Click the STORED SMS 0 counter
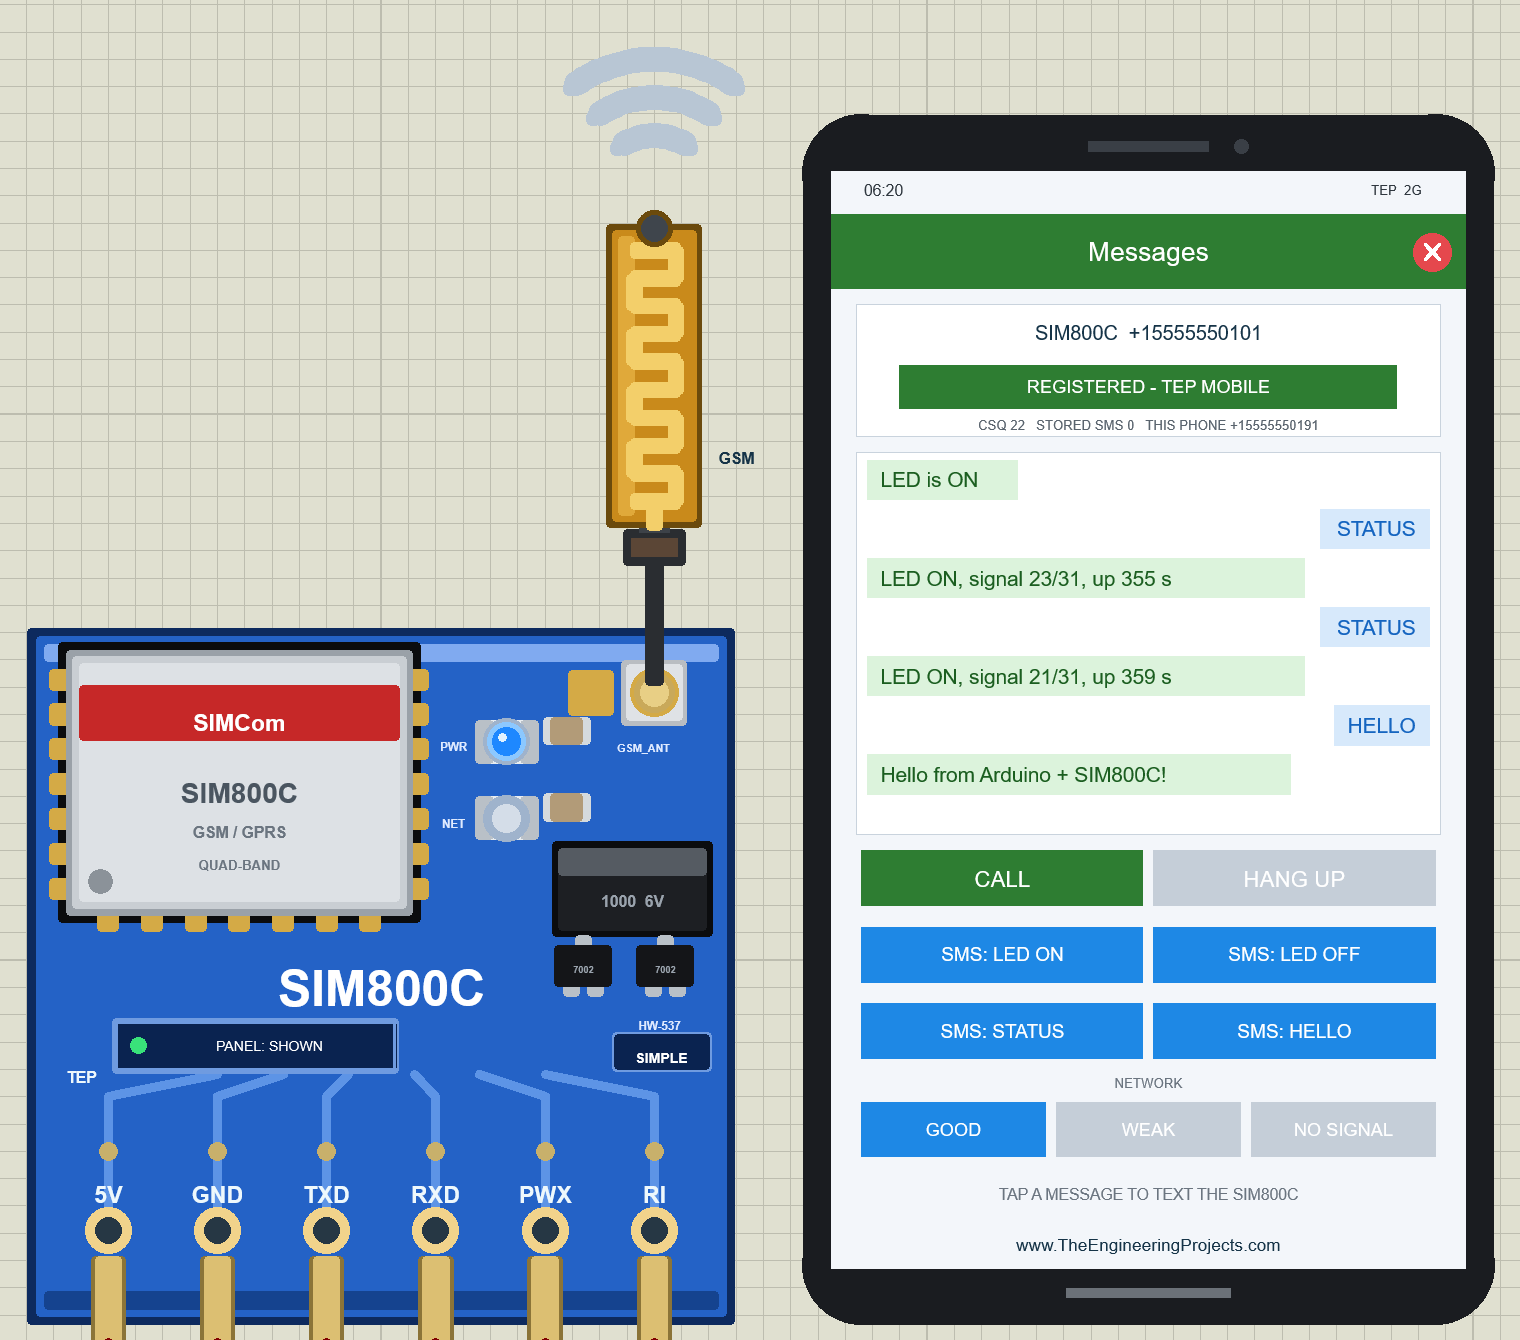 1085,425
